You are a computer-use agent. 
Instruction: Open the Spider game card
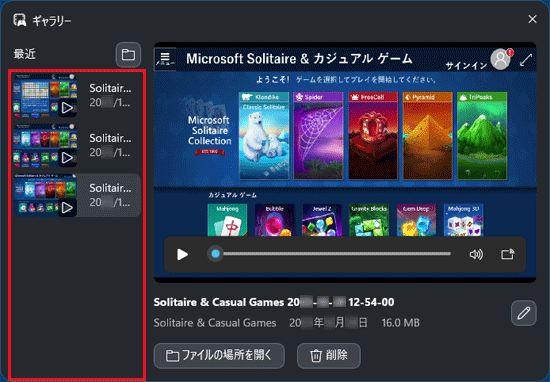[318, 136]
